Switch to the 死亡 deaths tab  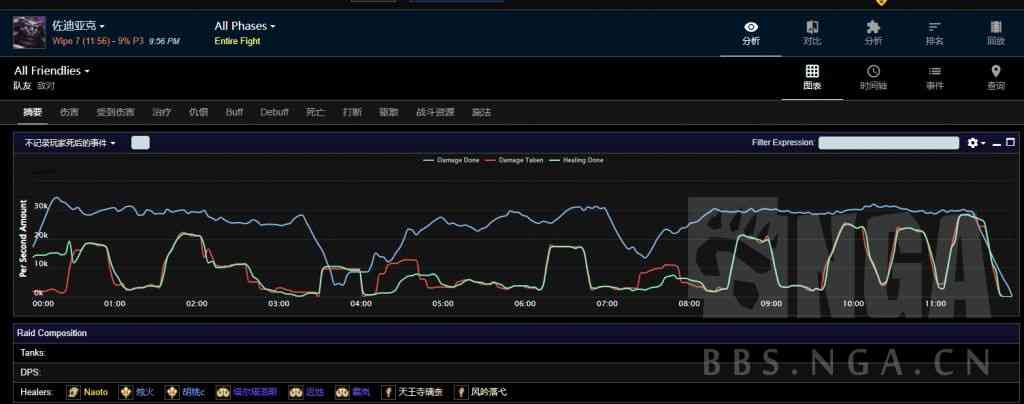click(315, 112)
